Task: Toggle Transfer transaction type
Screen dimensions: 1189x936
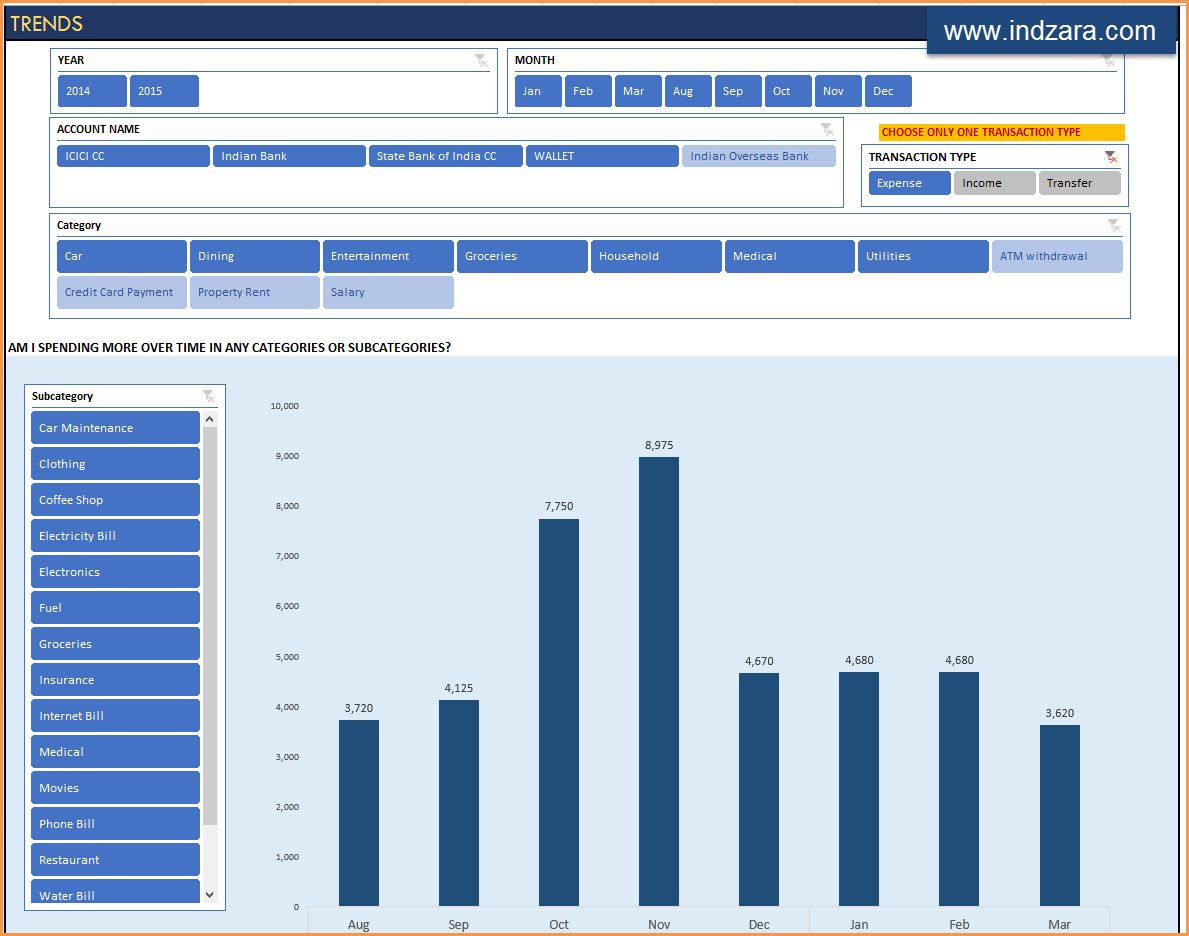Action: pyautogui.click(x=1079, y=183)
